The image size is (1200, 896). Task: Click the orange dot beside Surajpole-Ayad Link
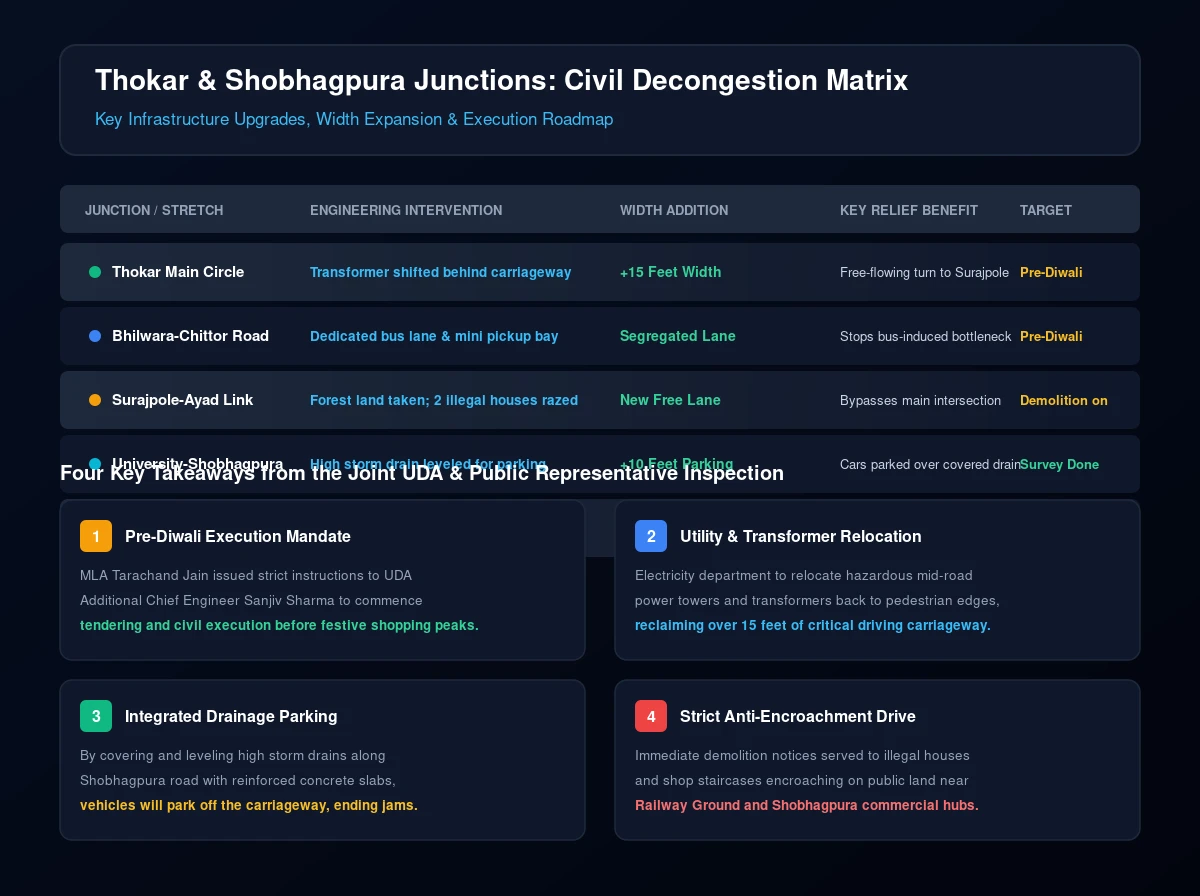click(95, 400)
